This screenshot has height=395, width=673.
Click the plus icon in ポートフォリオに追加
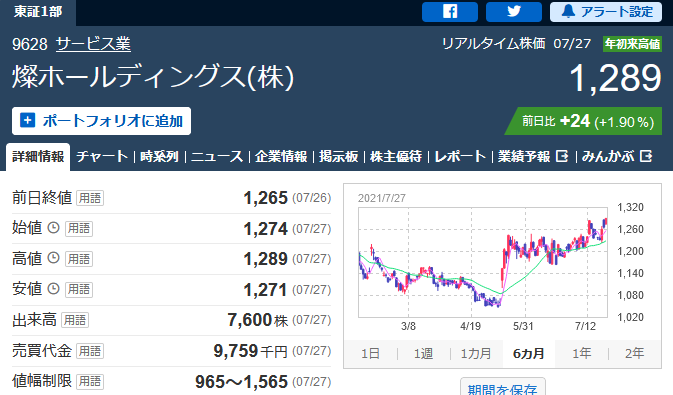coord(27,120)
